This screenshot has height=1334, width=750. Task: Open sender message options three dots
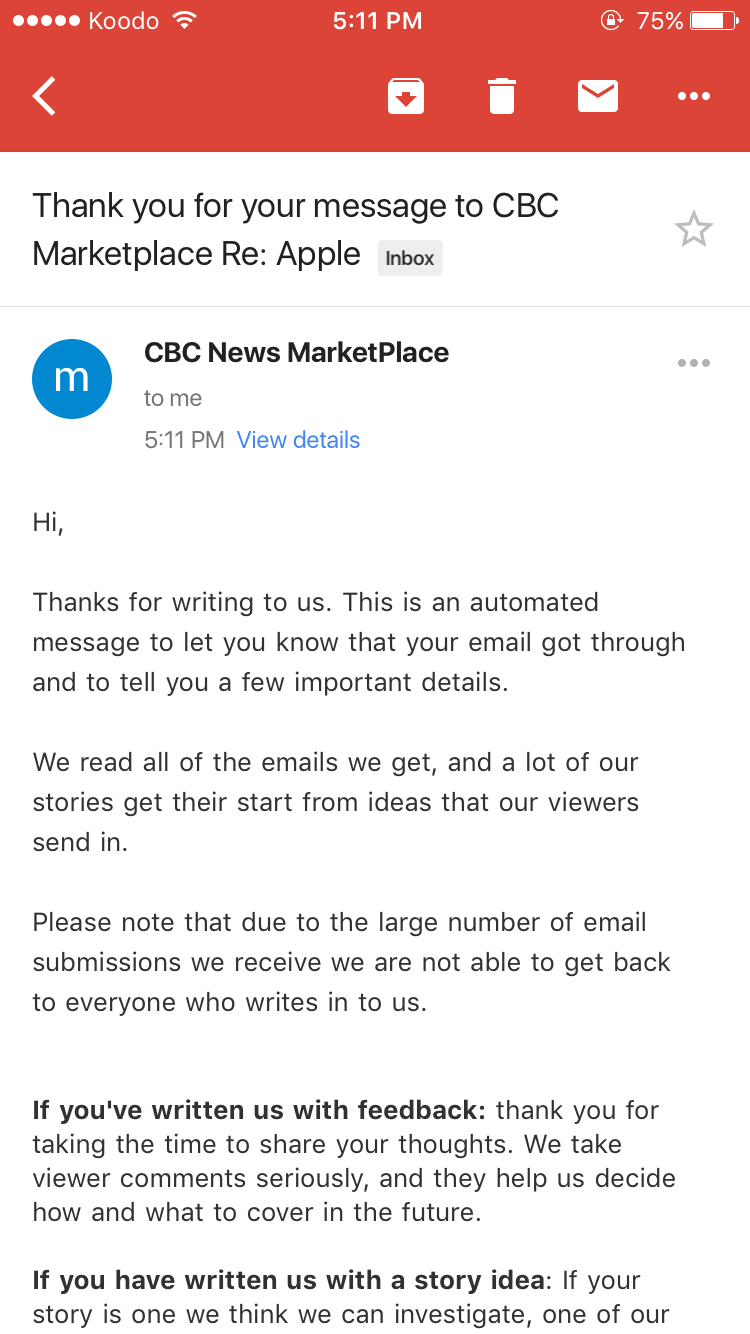click(x=693, y=363)
